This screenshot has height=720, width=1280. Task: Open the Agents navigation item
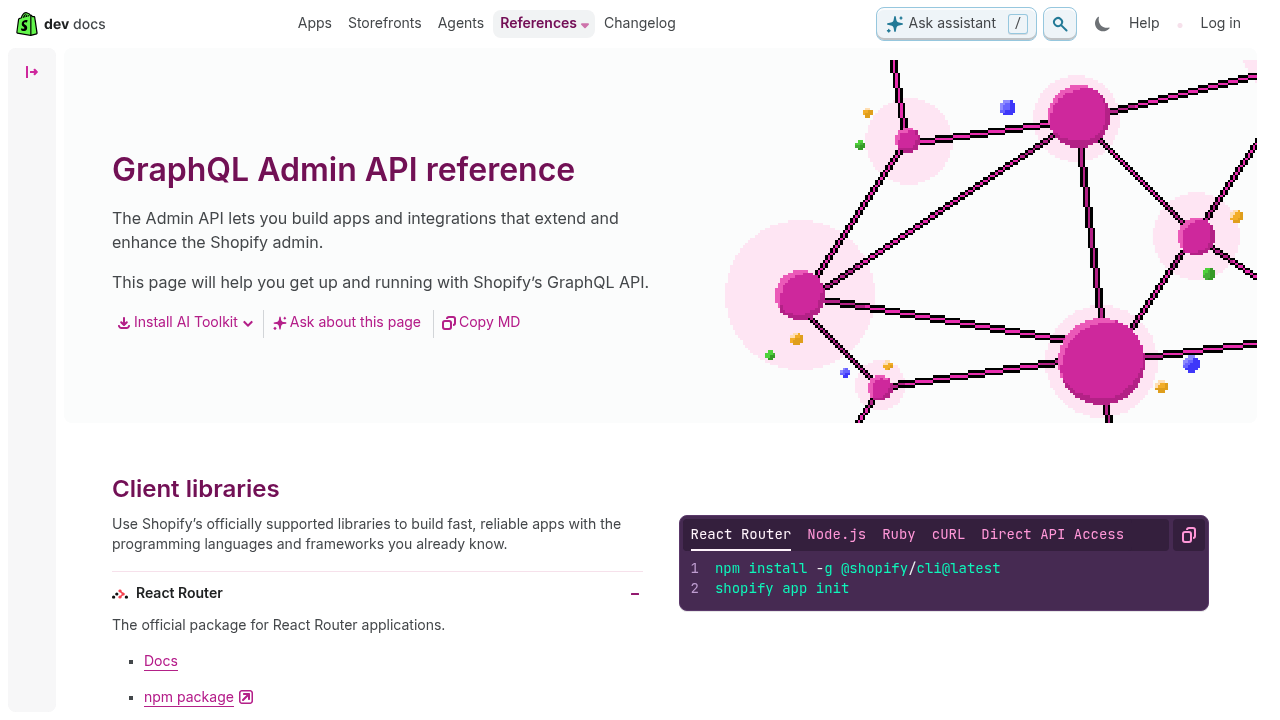[461, 23]
